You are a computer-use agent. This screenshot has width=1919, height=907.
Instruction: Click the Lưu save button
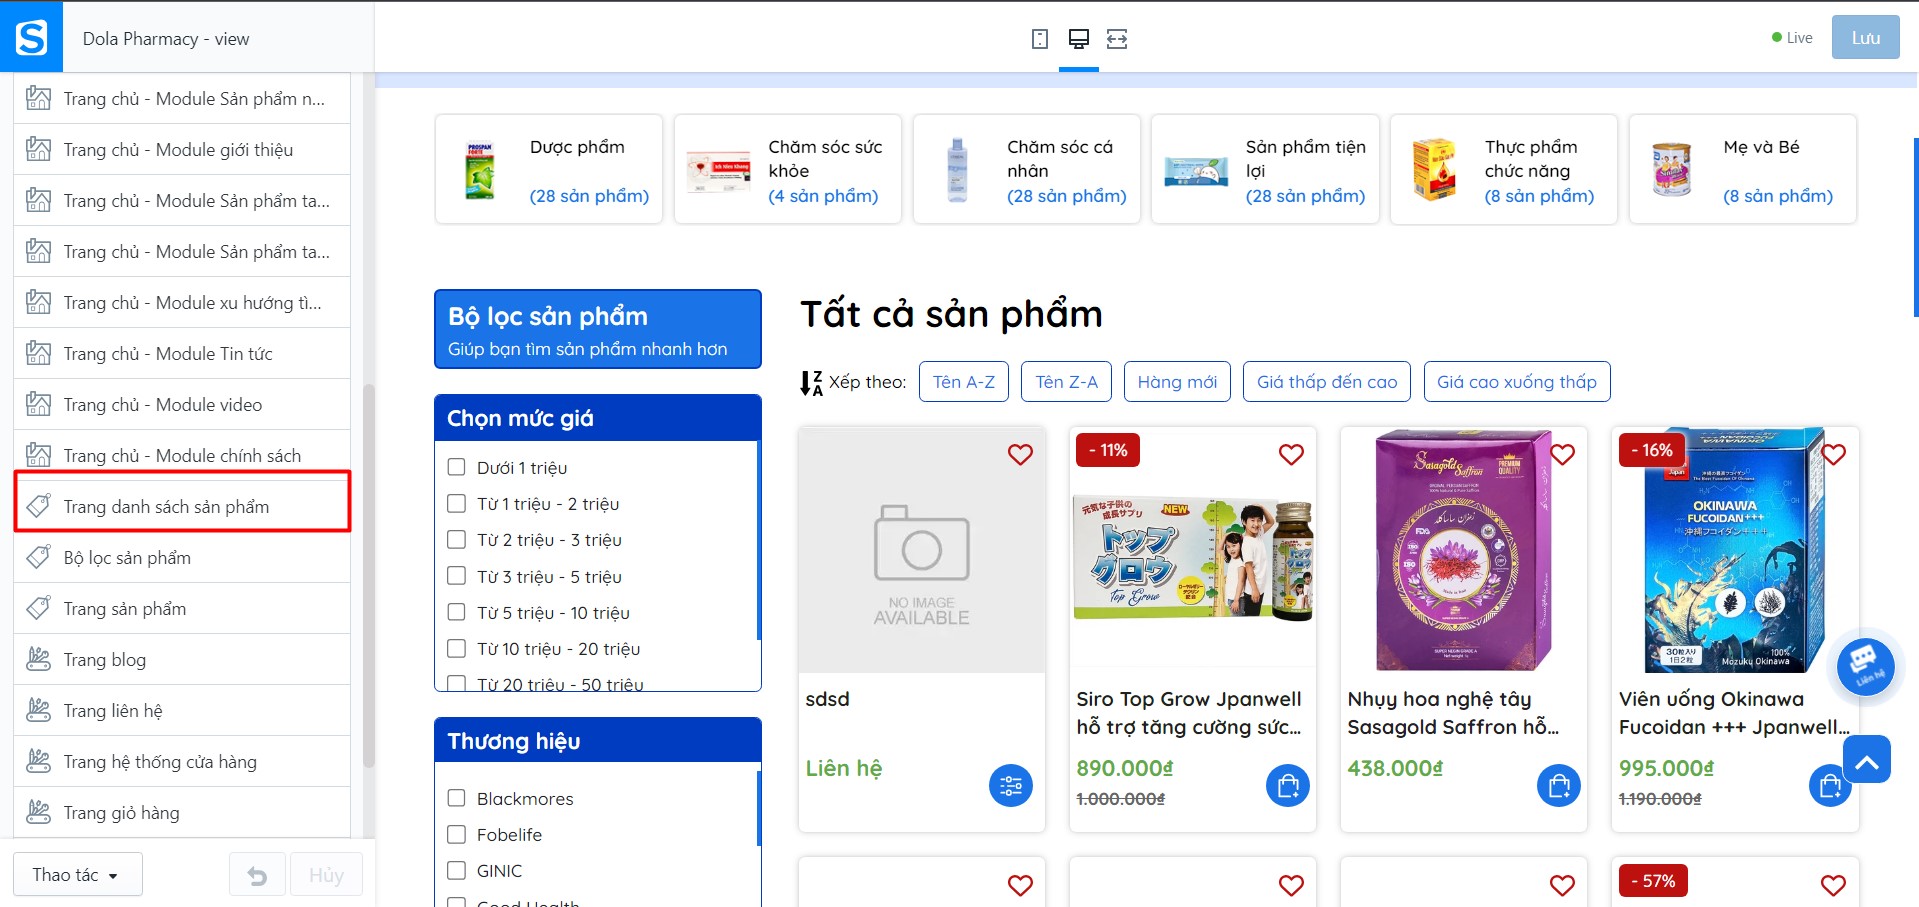click(x=1865, y=38)
